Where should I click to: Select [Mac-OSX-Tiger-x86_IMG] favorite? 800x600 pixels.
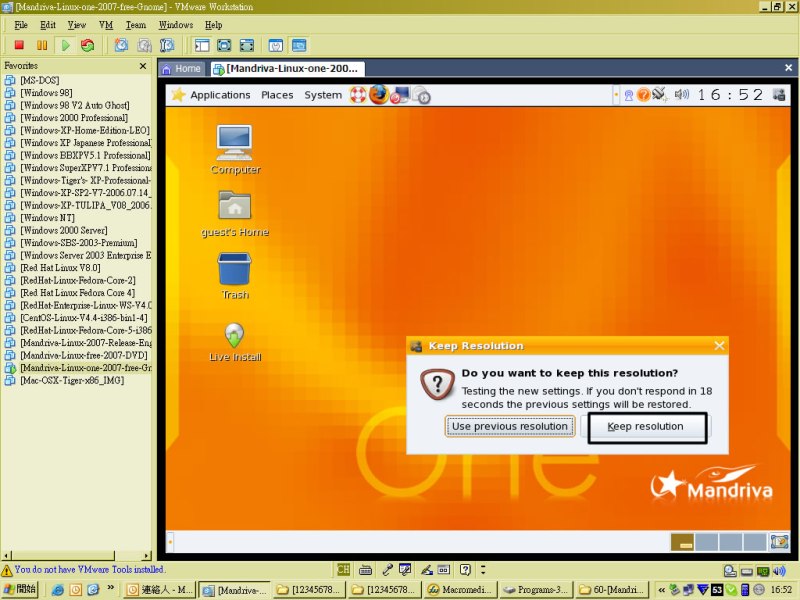[72, 381]
